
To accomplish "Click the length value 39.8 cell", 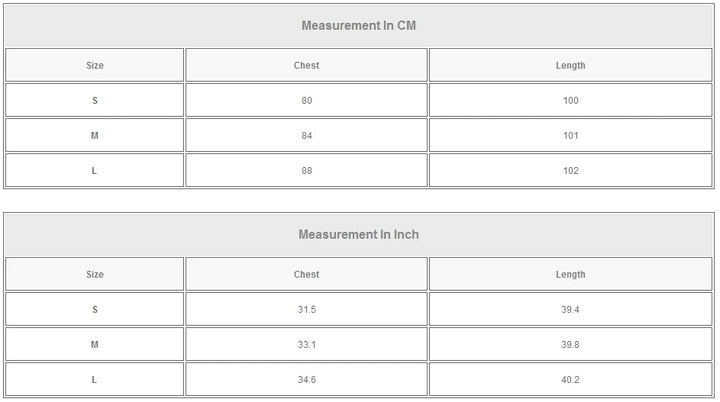I will coord(570,345).
